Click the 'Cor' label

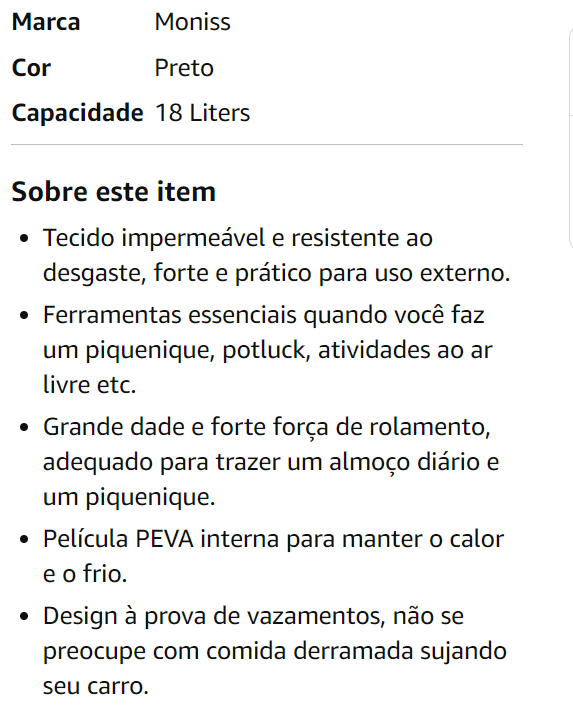pos(31,68)
